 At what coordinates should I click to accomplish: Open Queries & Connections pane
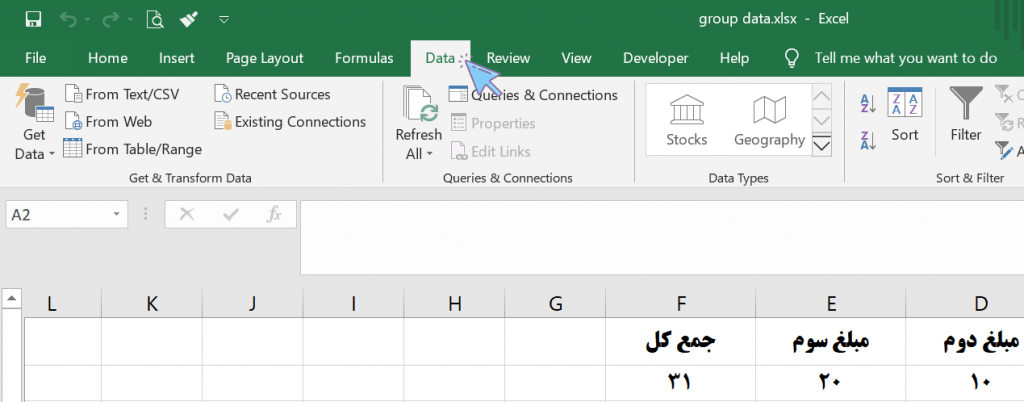pyautogui.click(x=533, y=95)
